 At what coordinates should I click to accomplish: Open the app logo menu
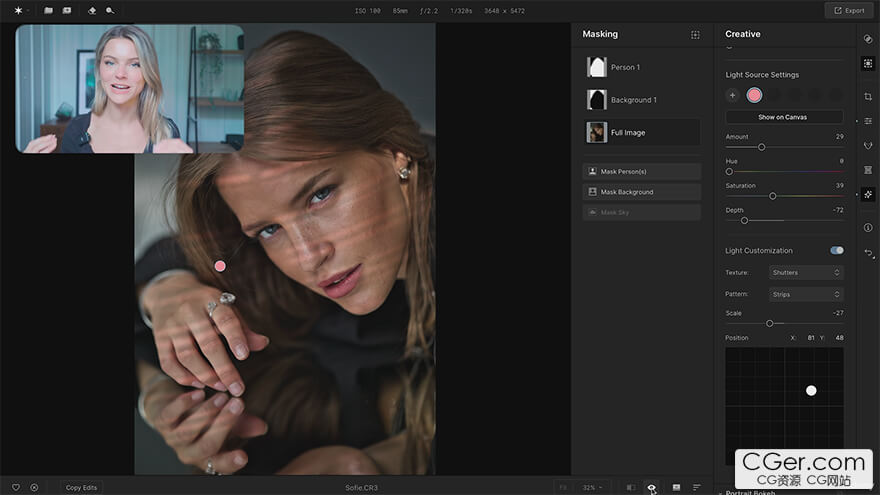18,11
